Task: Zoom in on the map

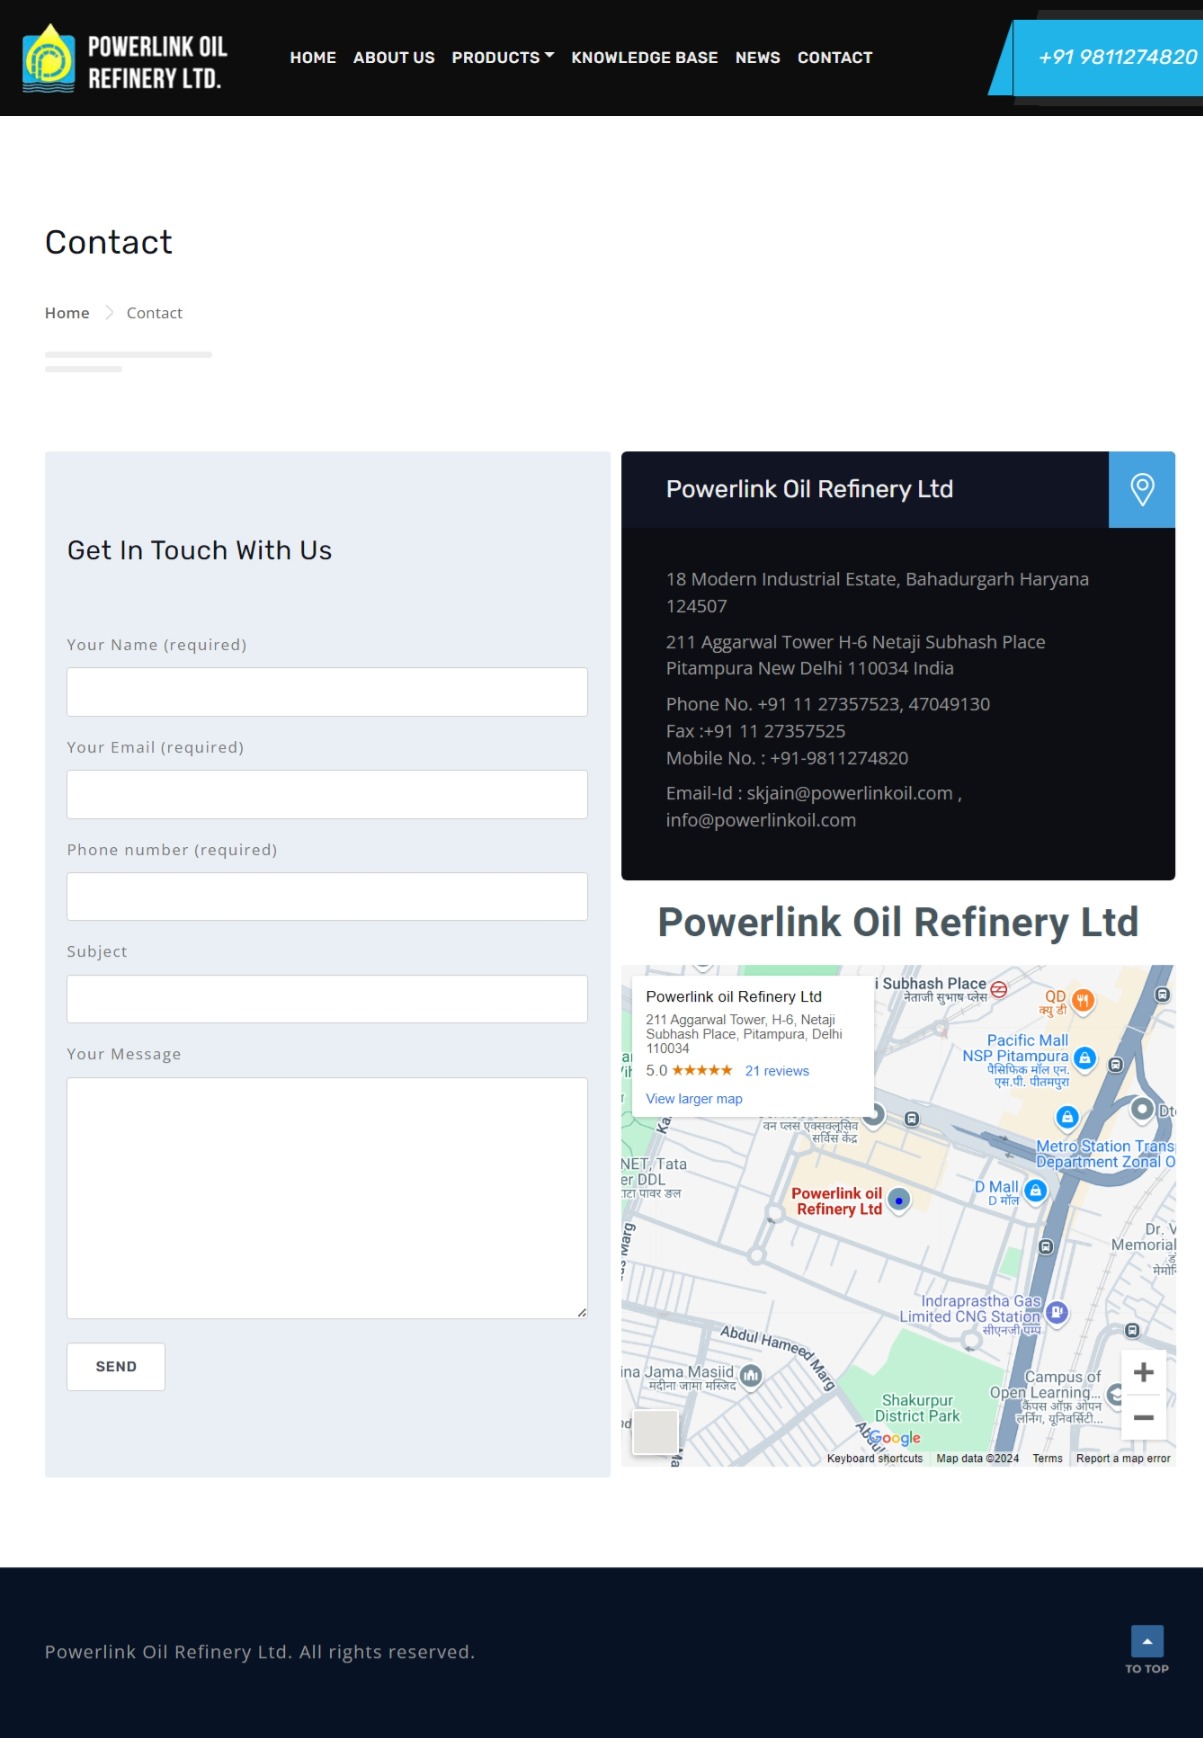Action: click(1143, 1373)
